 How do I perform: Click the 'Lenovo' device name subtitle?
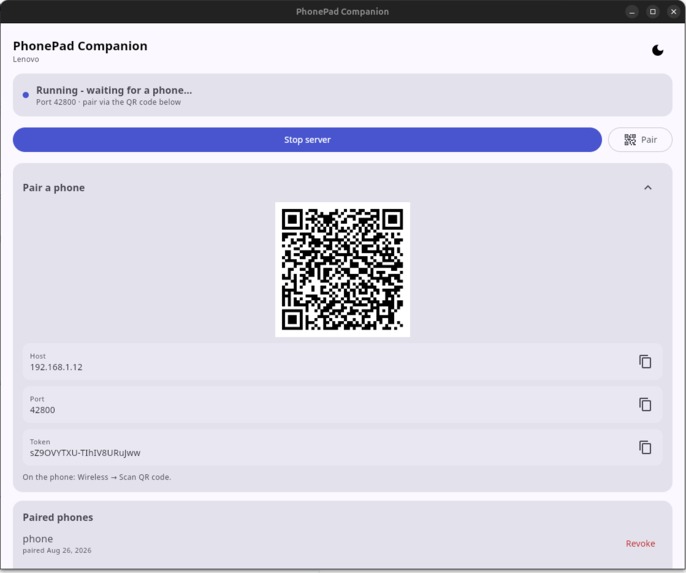26,59
